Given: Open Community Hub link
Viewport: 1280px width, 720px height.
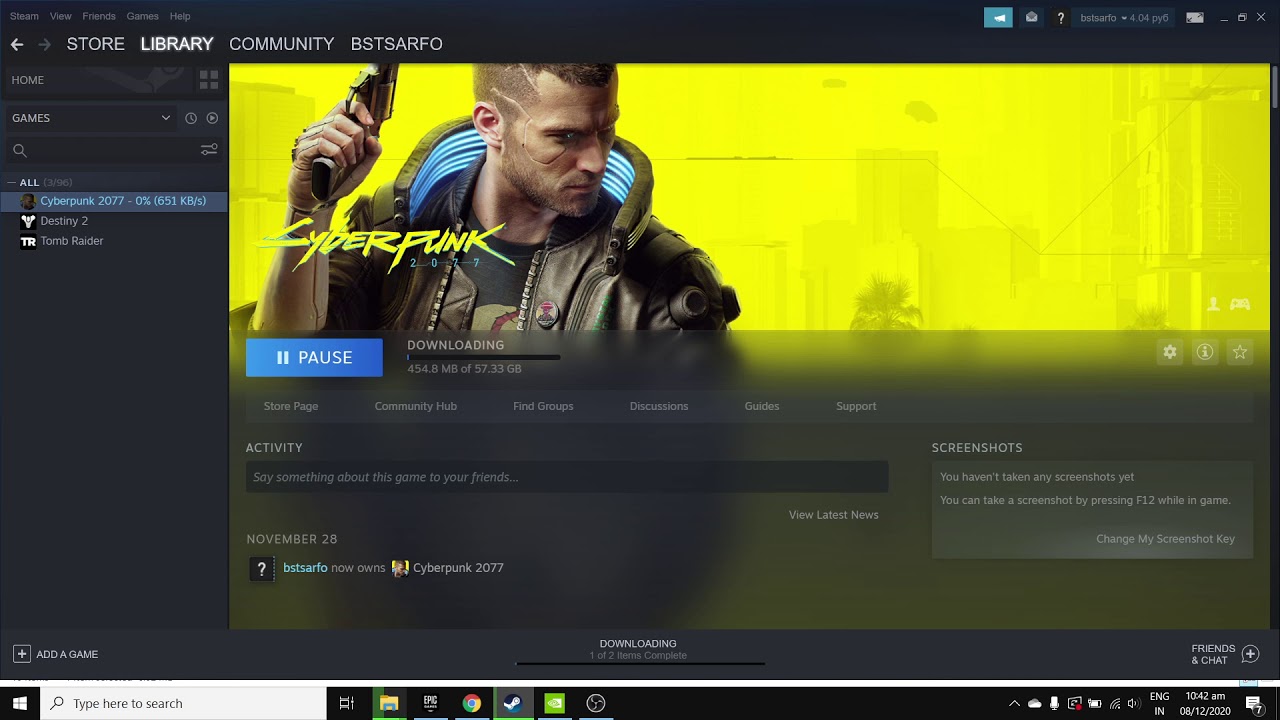Looking at the screenshot, I should click(x=416, y=406).
